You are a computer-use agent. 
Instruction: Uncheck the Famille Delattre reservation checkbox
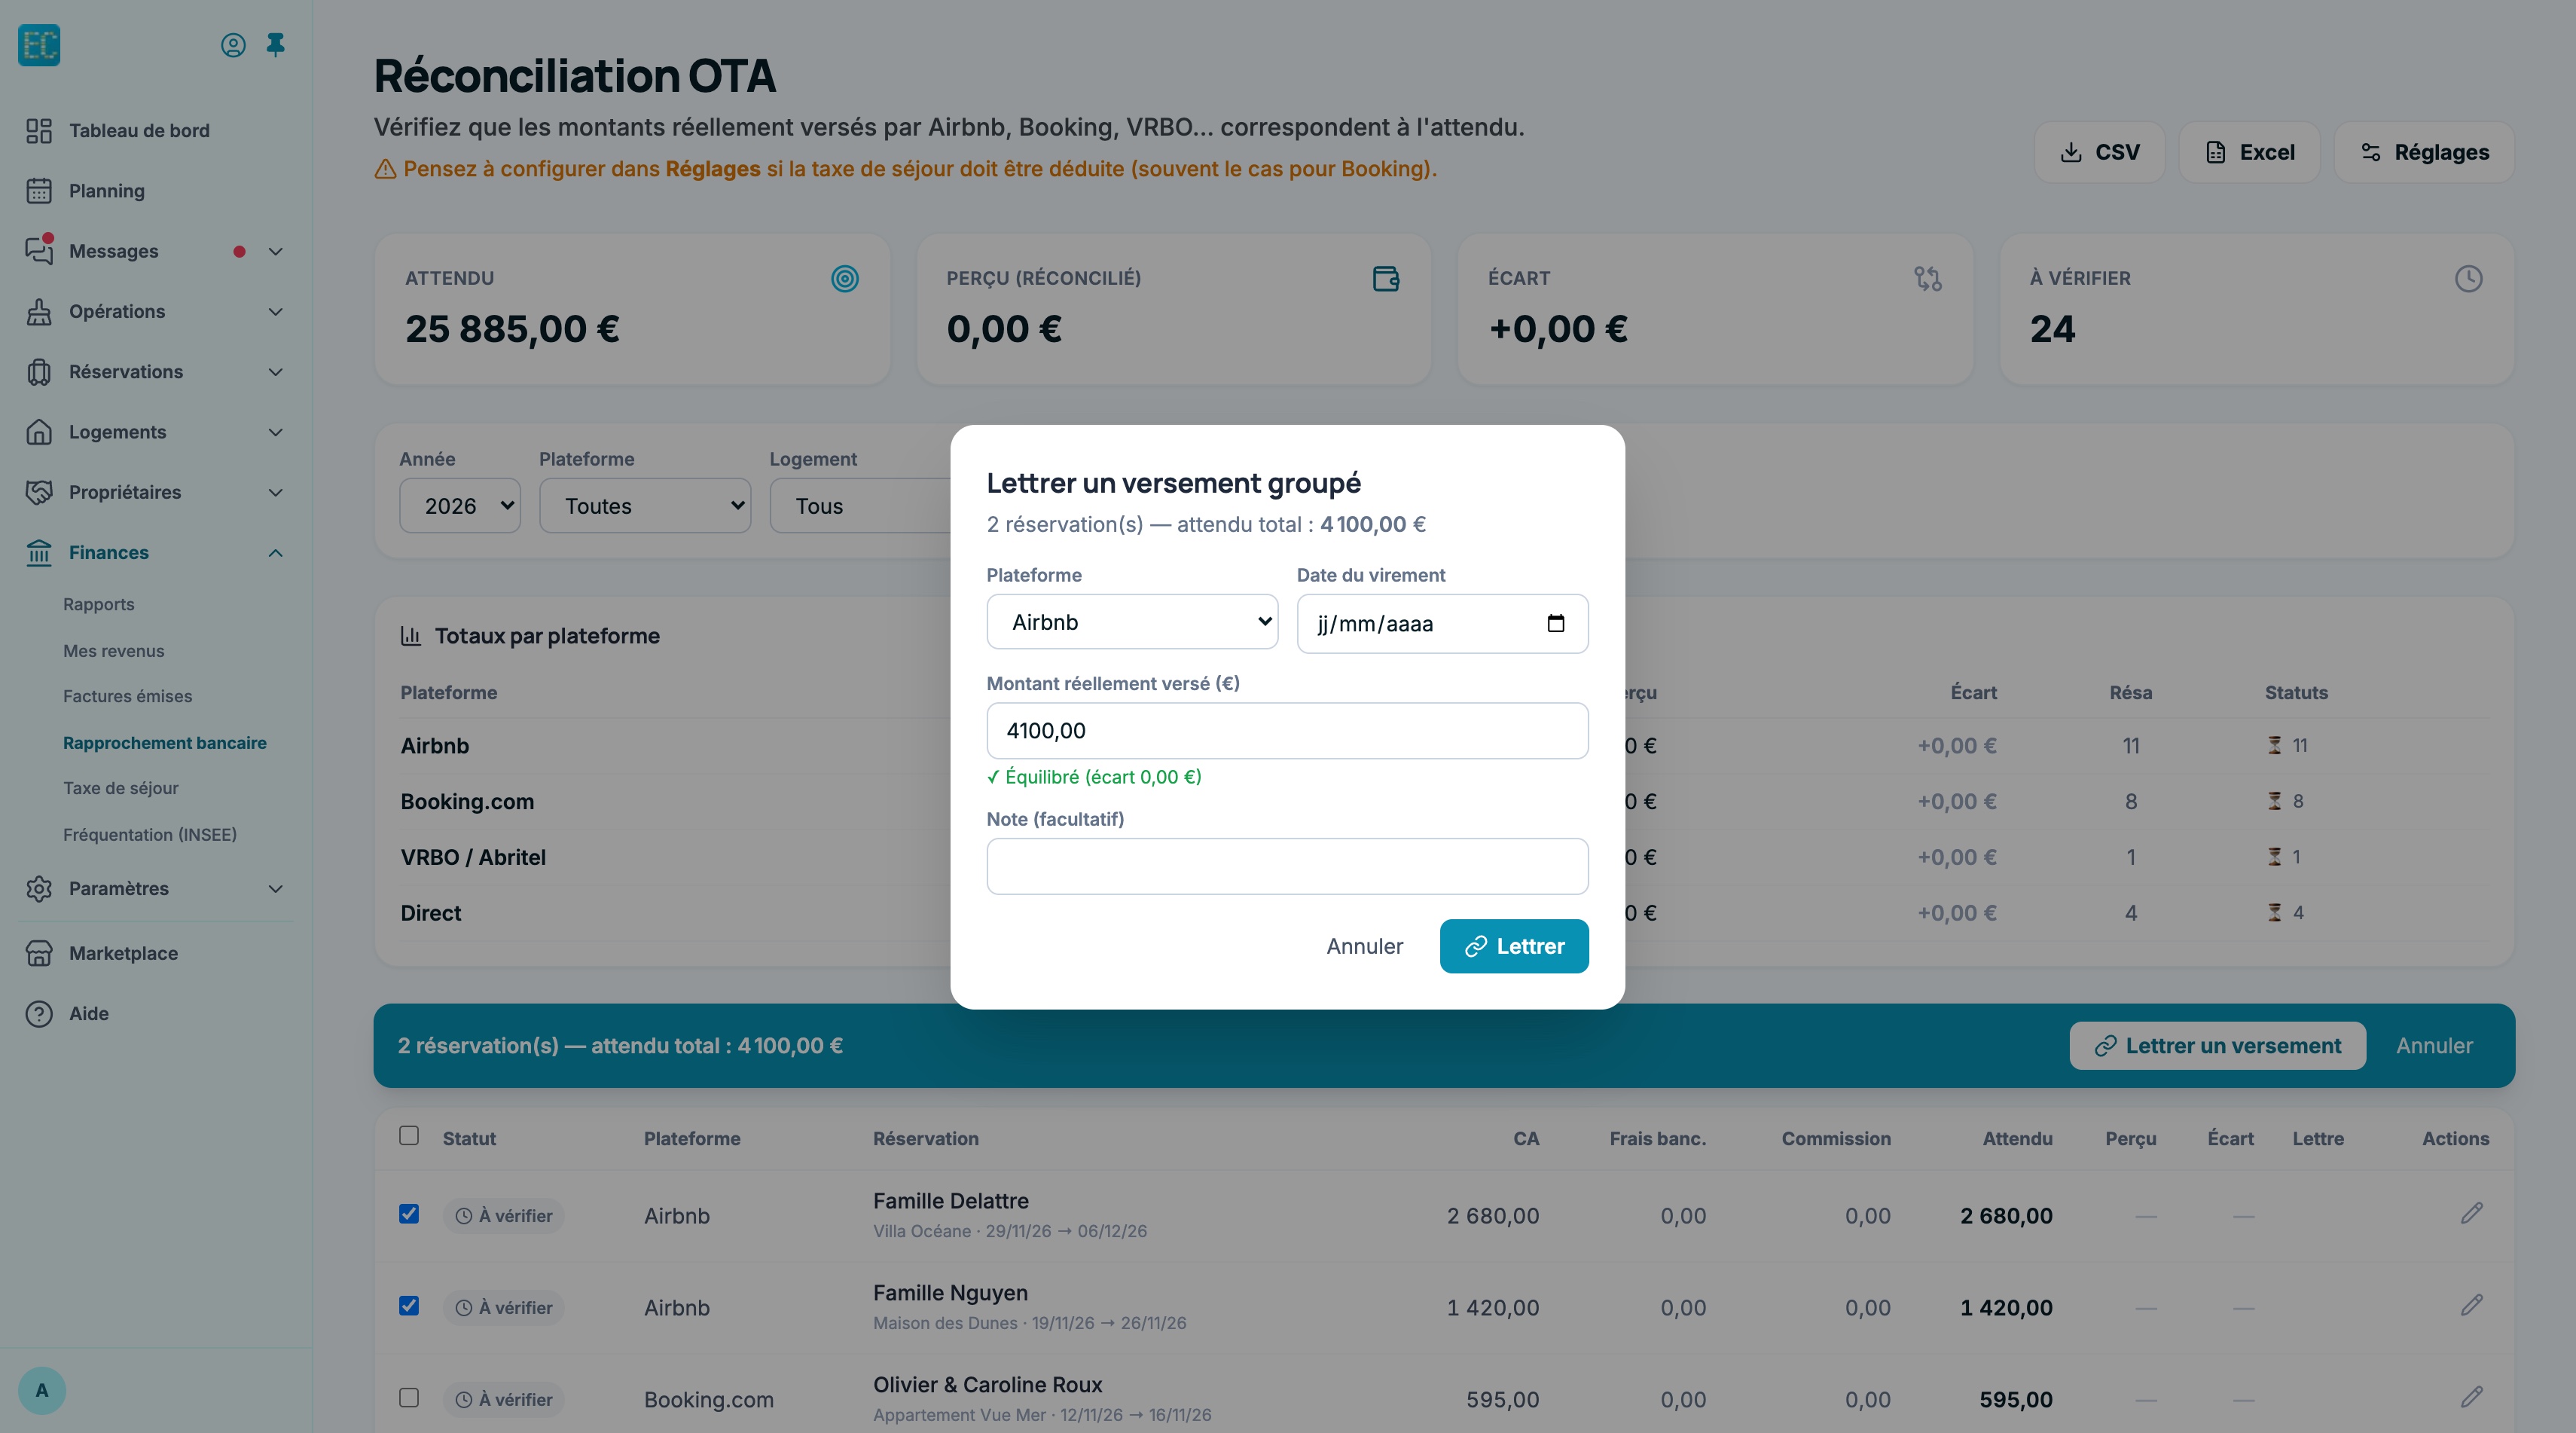(409, 1214)
